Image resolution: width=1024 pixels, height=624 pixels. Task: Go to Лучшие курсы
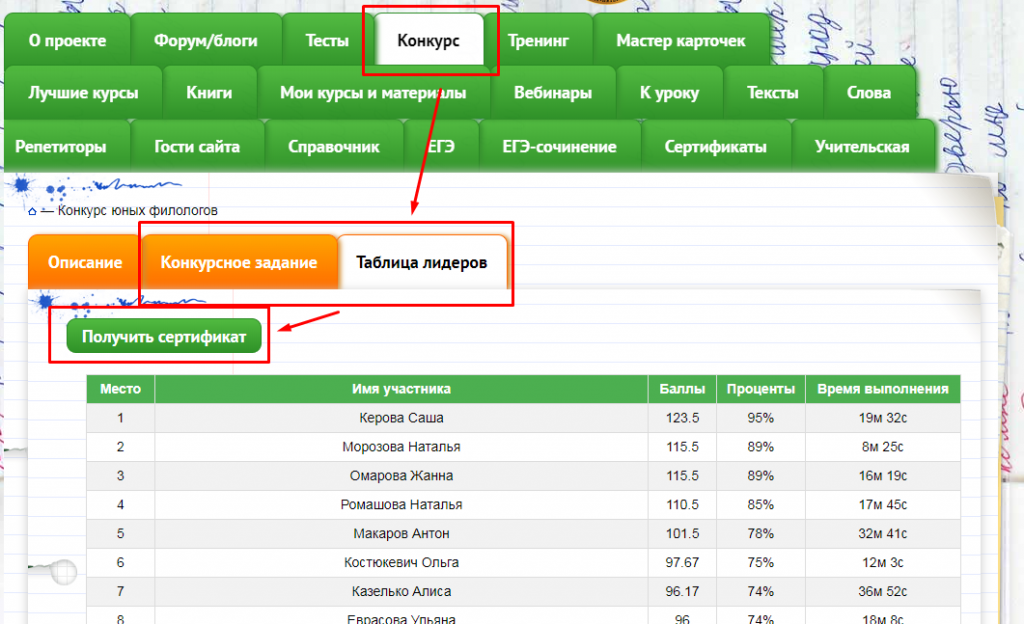point(83,93)
